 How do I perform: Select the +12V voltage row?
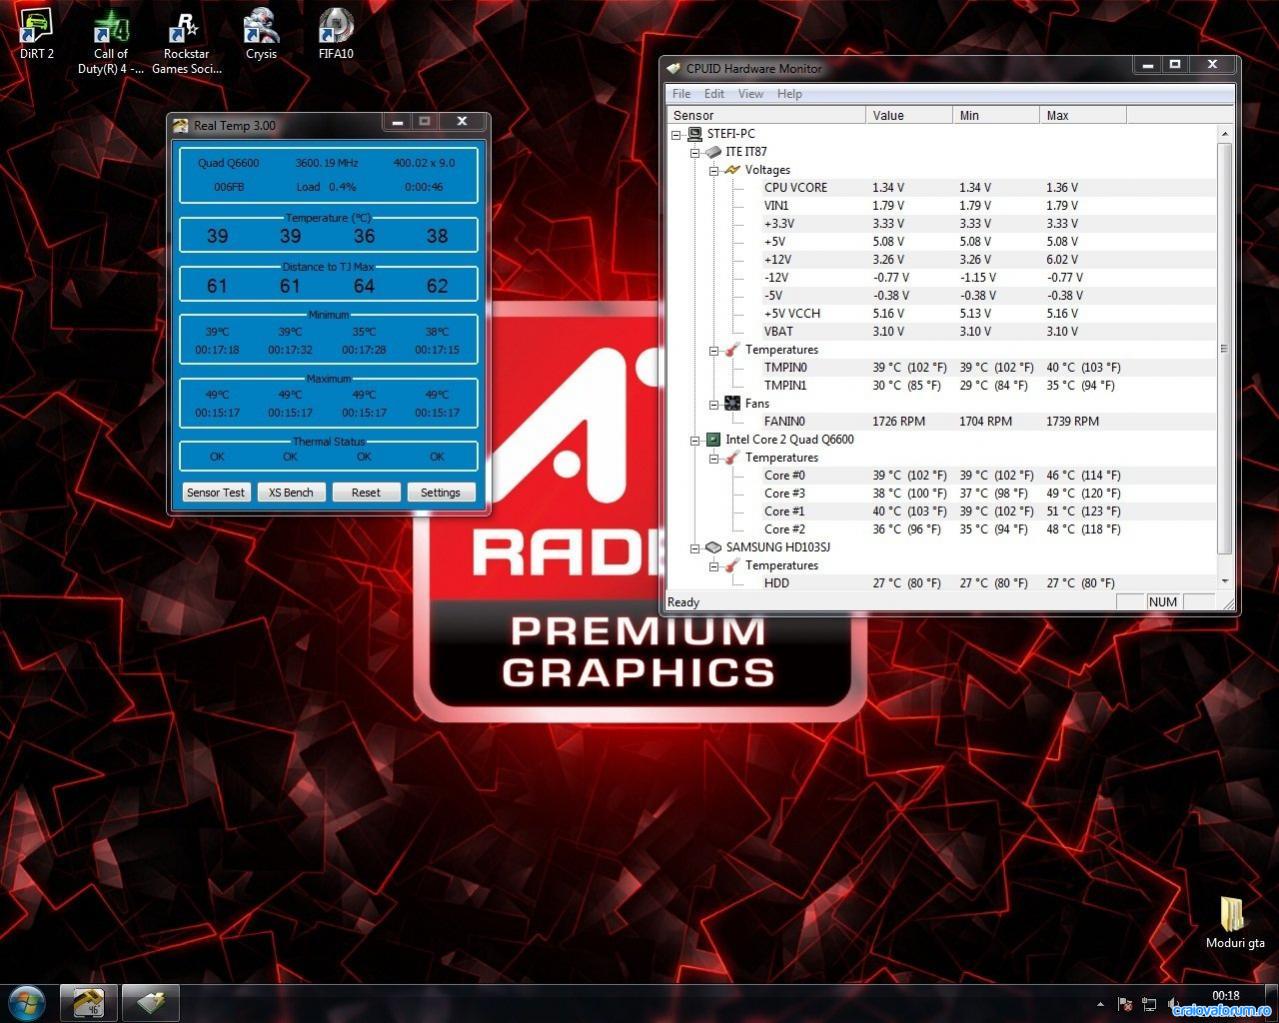click(x=943, y=260)
